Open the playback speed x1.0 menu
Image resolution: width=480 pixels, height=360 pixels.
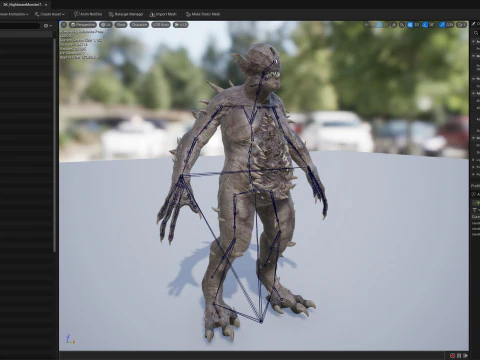tap(181, 25)
